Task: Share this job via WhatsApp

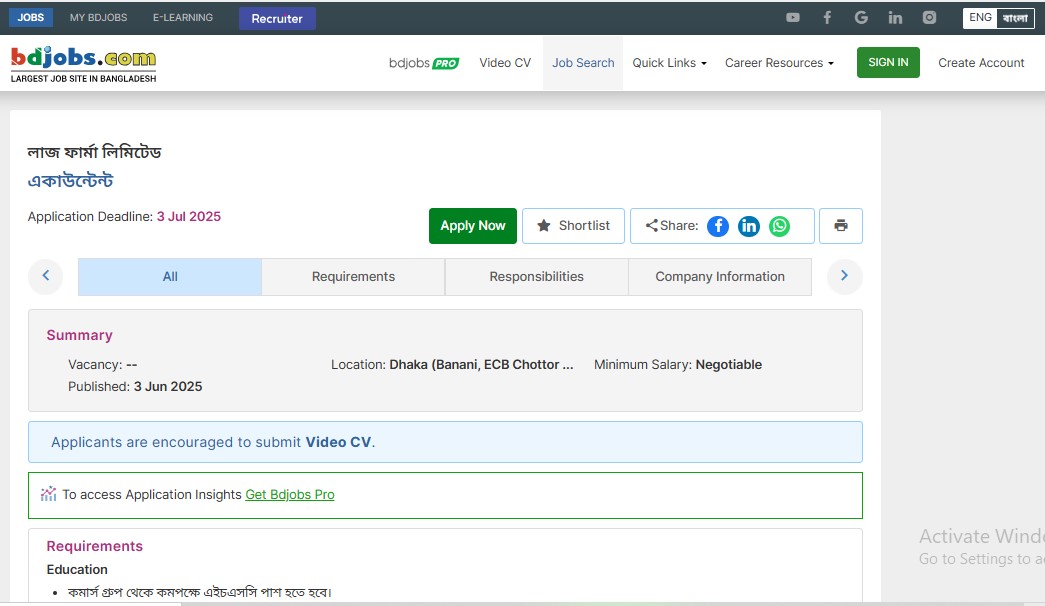Action: click(779, 226)
